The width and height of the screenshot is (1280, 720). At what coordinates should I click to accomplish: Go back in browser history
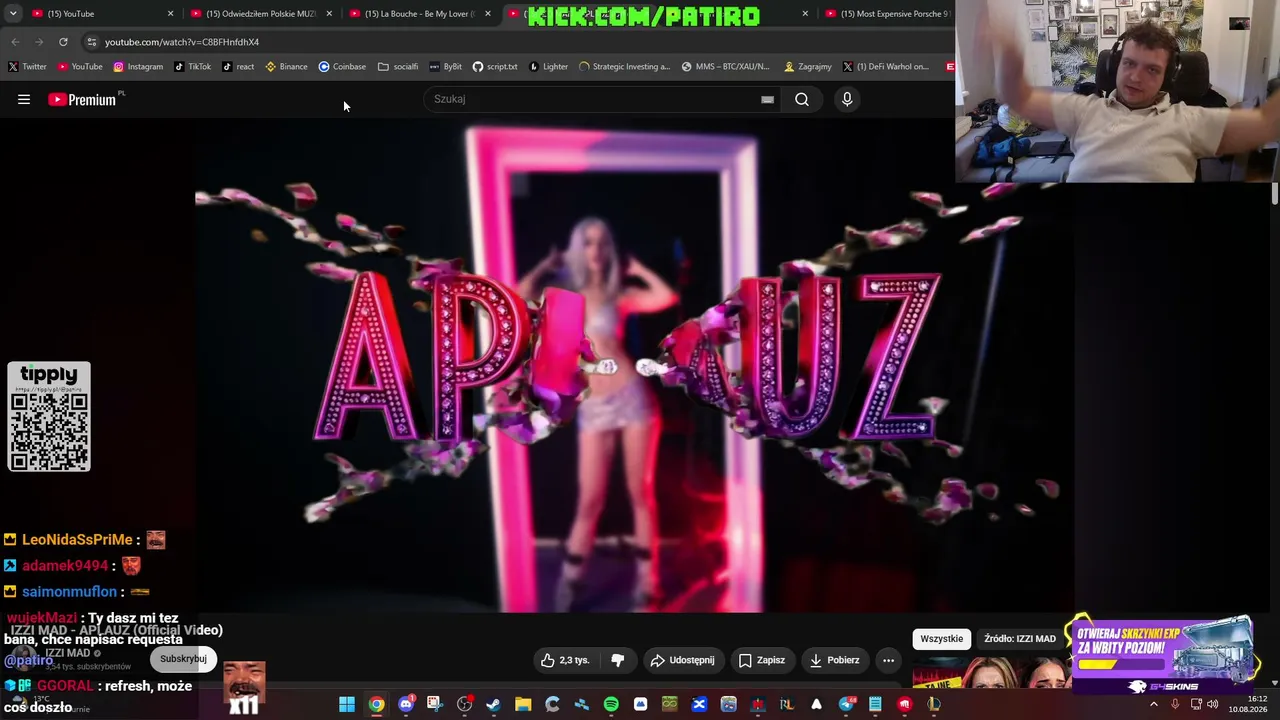(x=15, y=42)
